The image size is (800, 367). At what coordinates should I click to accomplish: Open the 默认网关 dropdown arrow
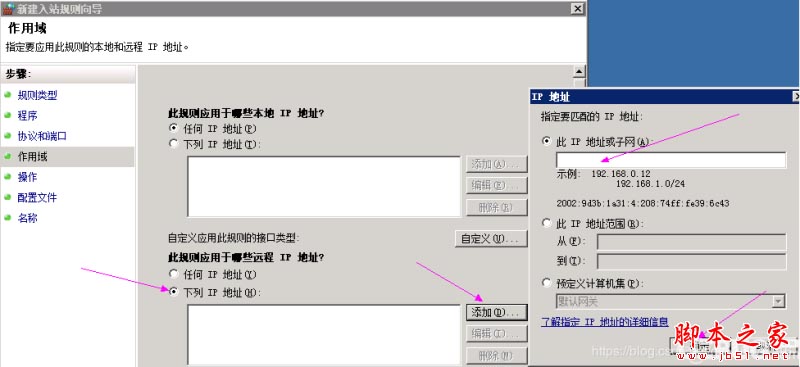click(x=778, y=302)
